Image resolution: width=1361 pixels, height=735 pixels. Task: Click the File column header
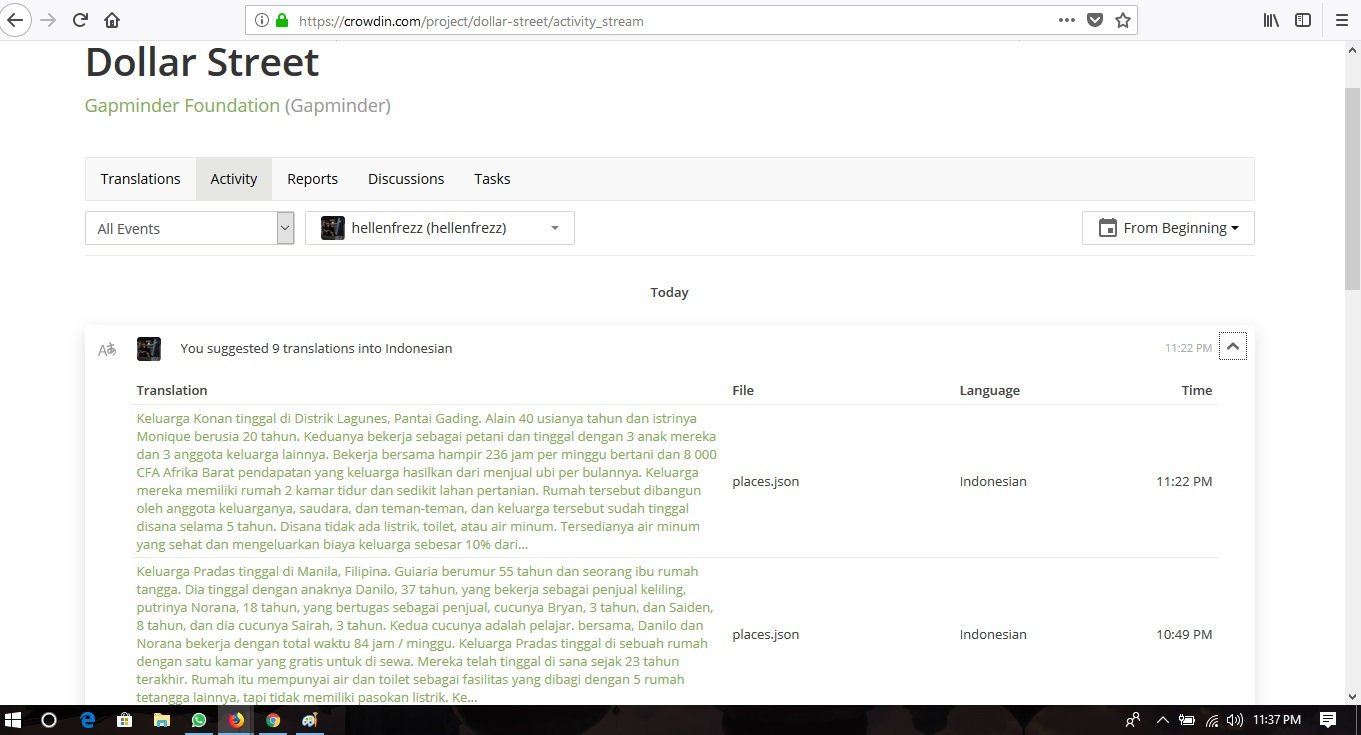tap(743, 390)
